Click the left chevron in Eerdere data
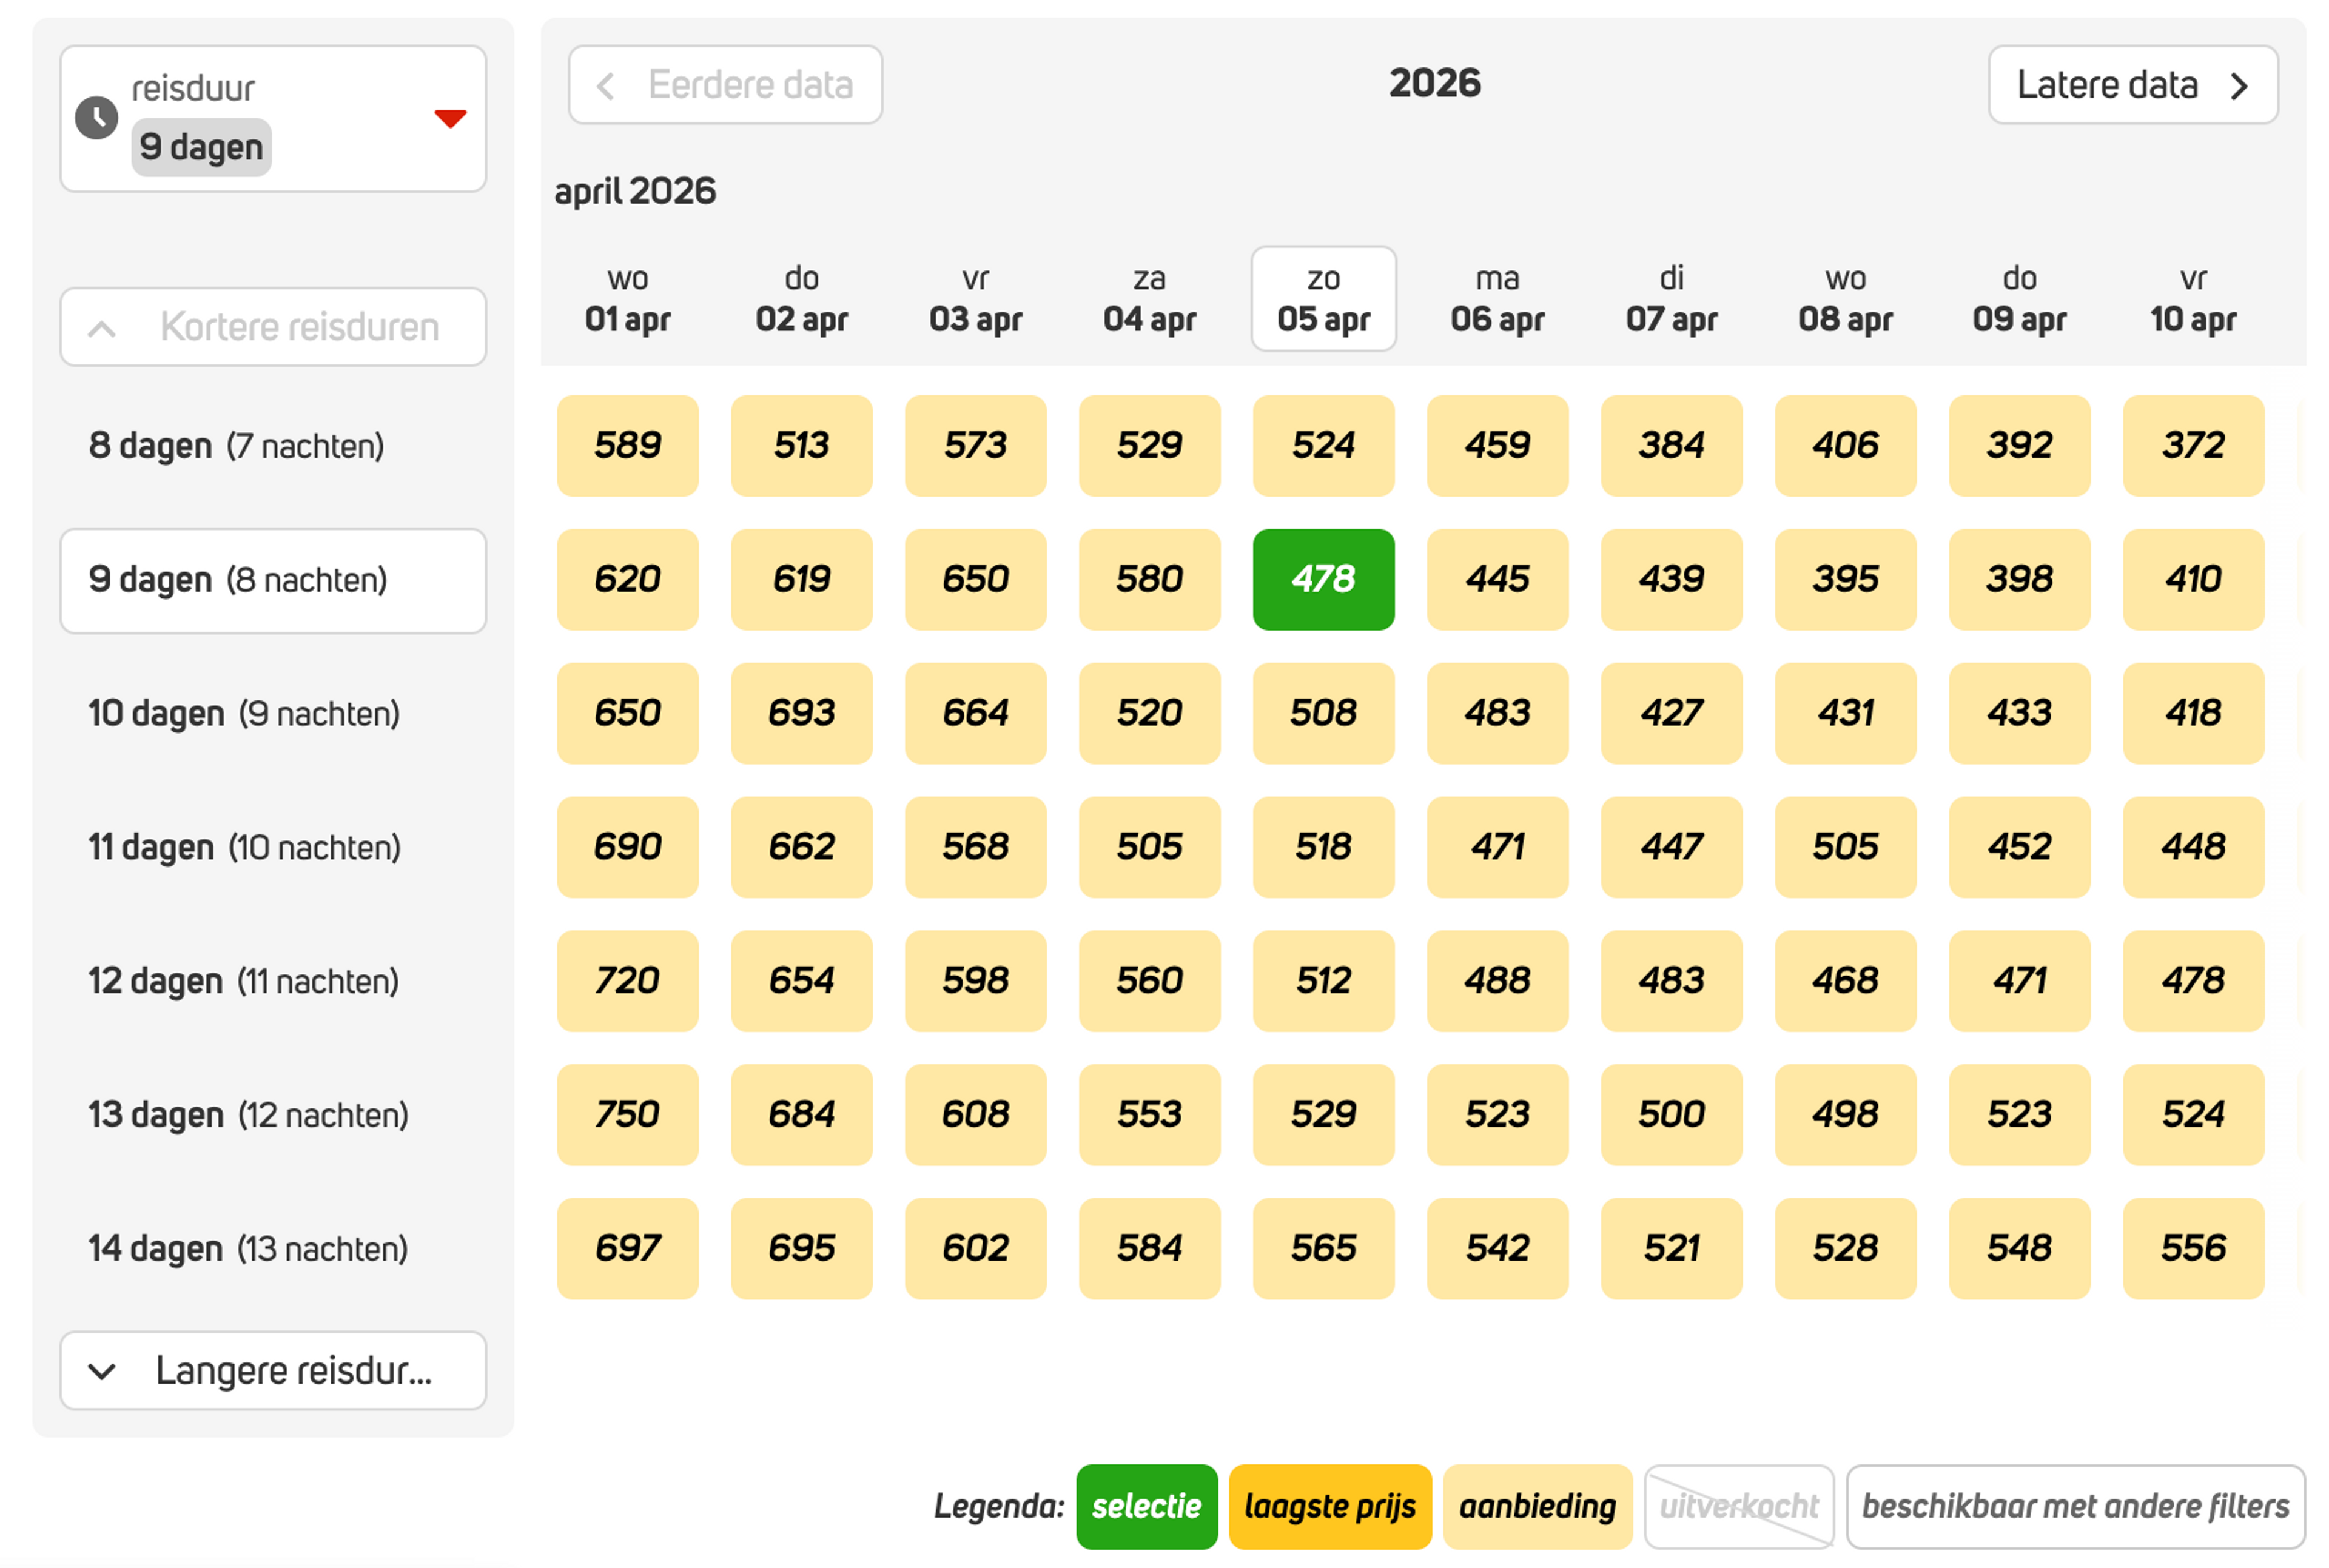 point(606,86)
